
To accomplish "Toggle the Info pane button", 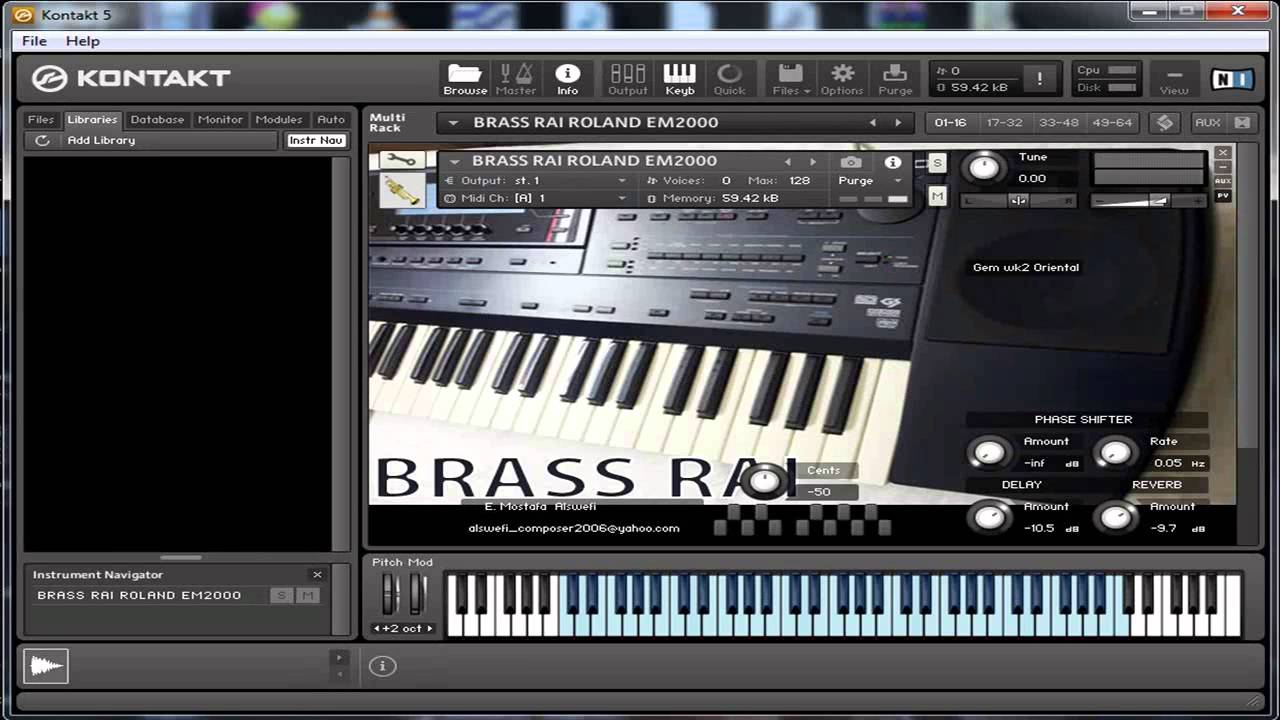I will (x=567, y=79).
